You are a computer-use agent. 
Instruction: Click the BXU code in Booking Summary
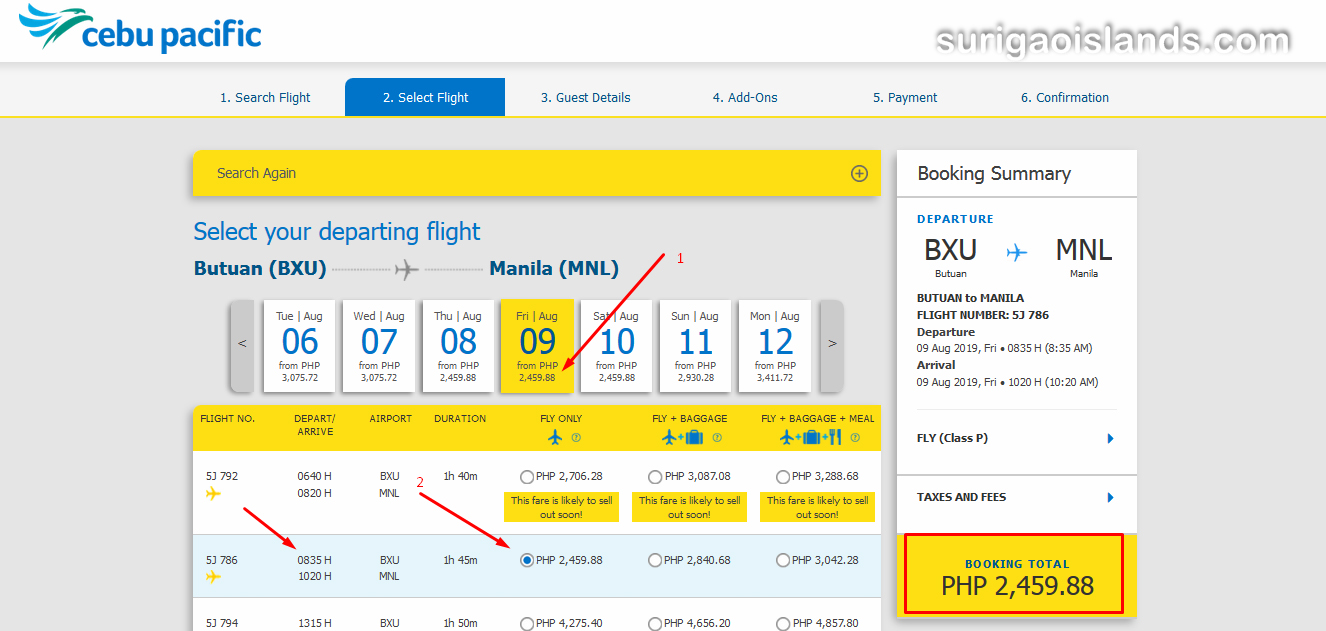pos(951,250)
